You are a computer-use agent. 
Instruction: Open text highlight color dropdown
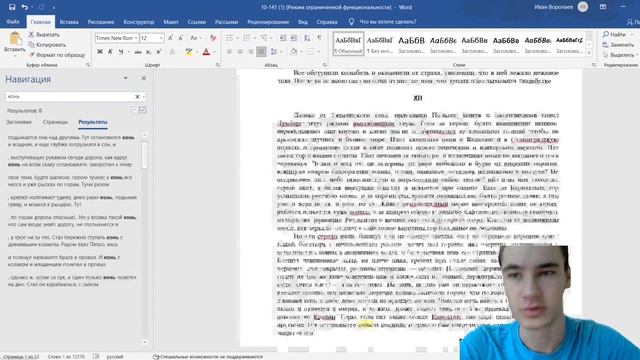196,52
